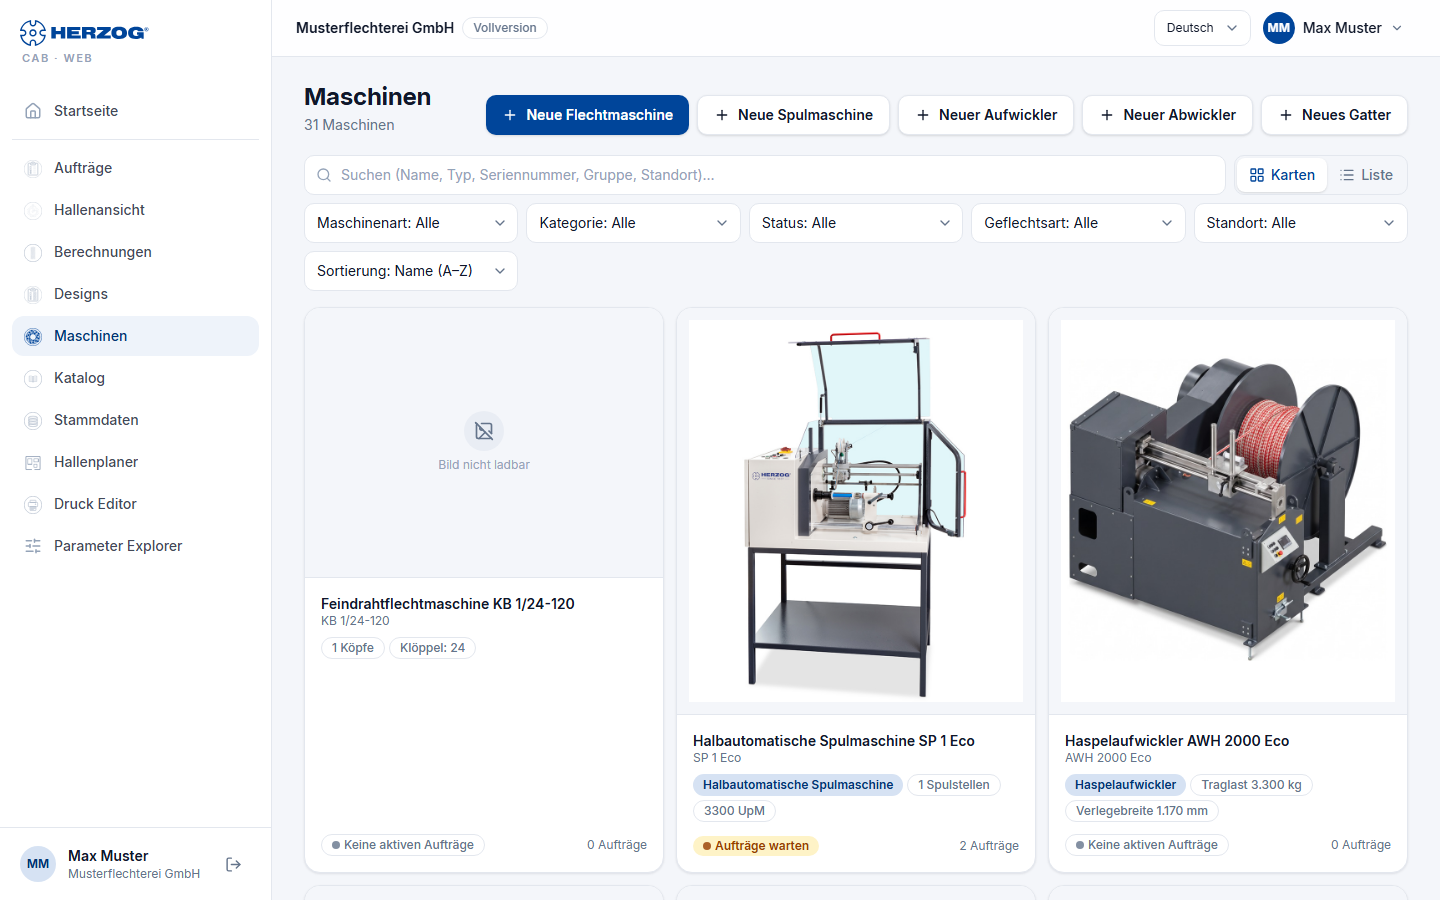Click the logout icon beside Max Muster
The width and height of the screenshot is (1440, 900).
point(234,864)
